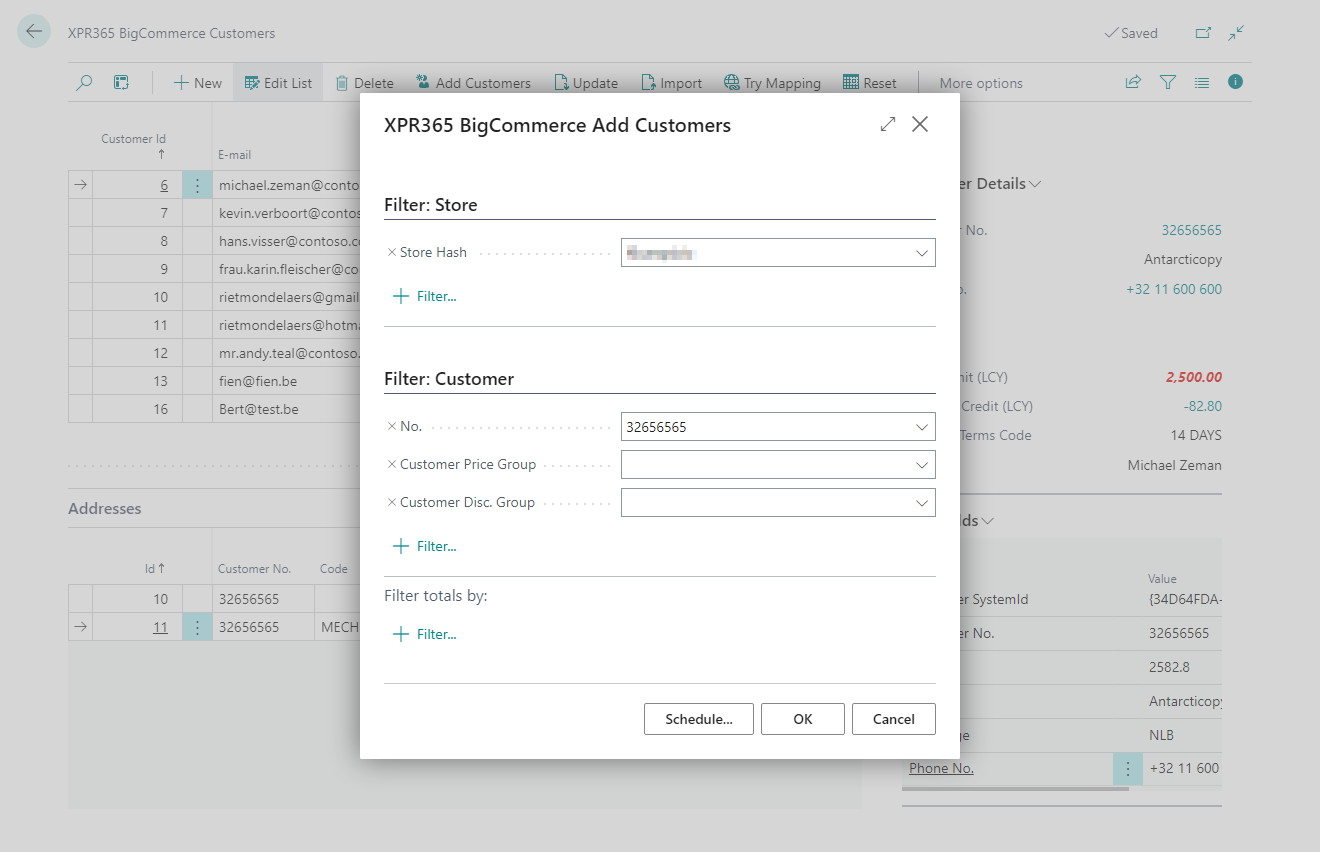This screenshot has height=852, width=1320.
Task: Select the Bert@test.be email cell
Action: [285, 409]
